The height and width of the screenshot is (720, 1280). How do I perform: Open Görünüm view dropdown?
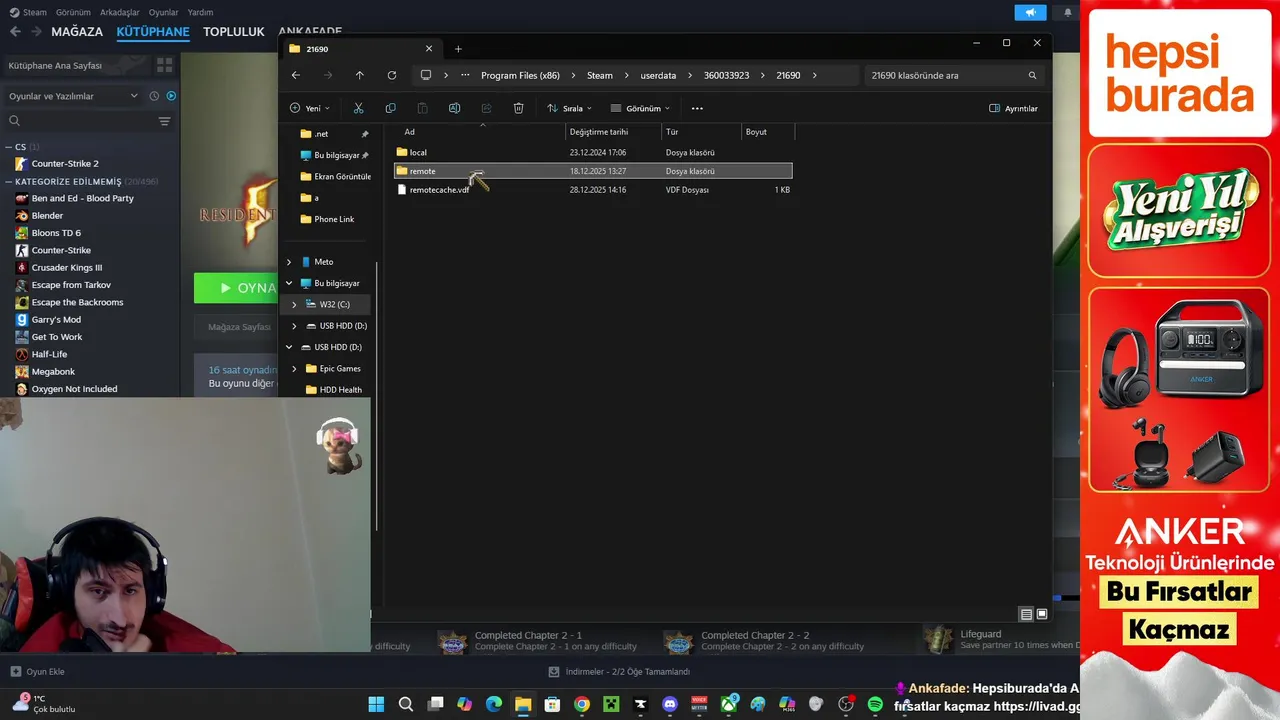640,108
